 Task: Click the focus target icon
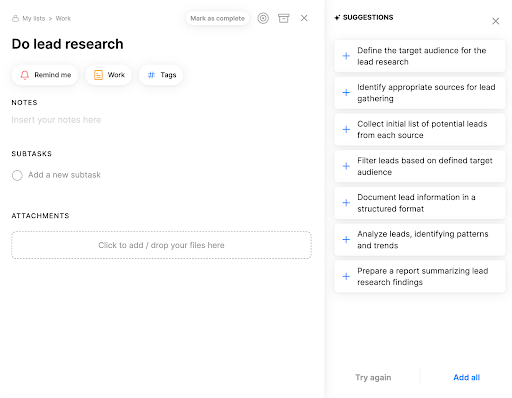coord(263,18)
